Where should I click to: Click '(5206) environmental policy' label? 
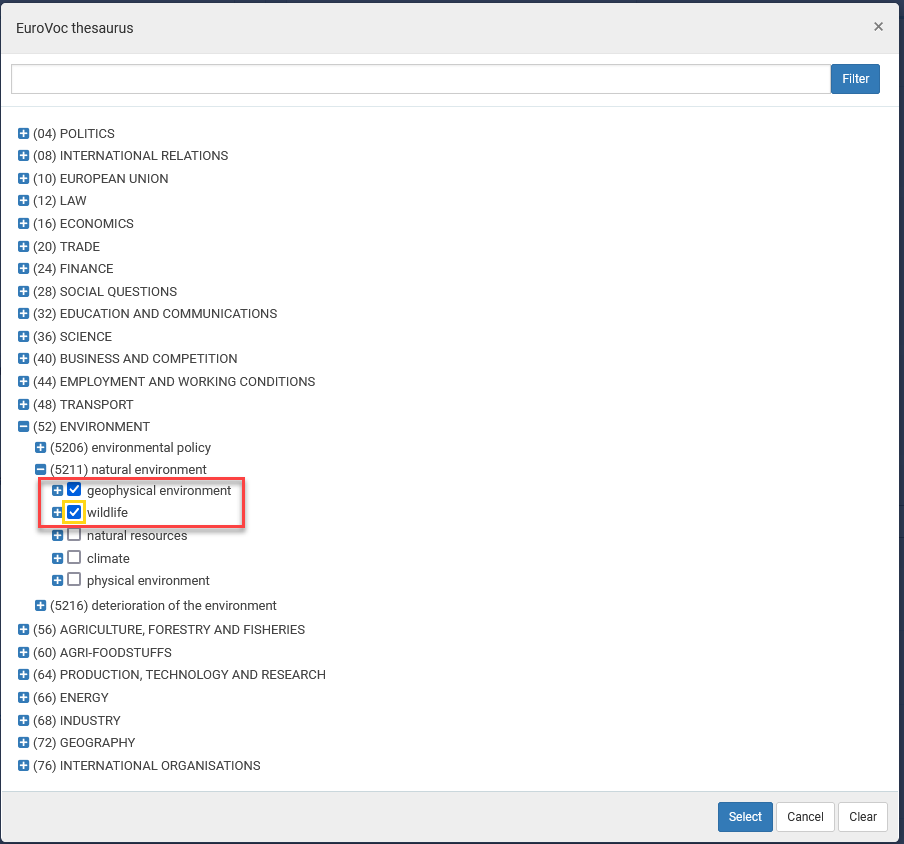(130, 447)
